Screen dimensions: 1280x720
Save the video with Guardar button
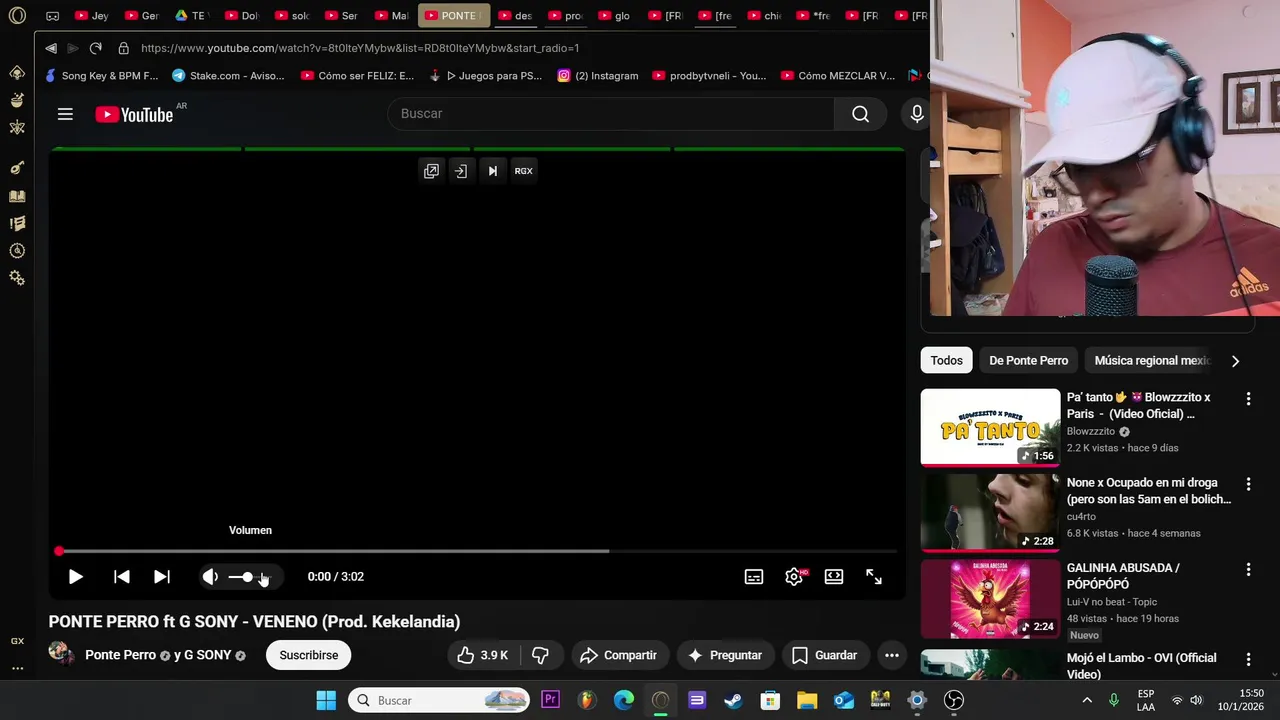(x=824, y=655)
